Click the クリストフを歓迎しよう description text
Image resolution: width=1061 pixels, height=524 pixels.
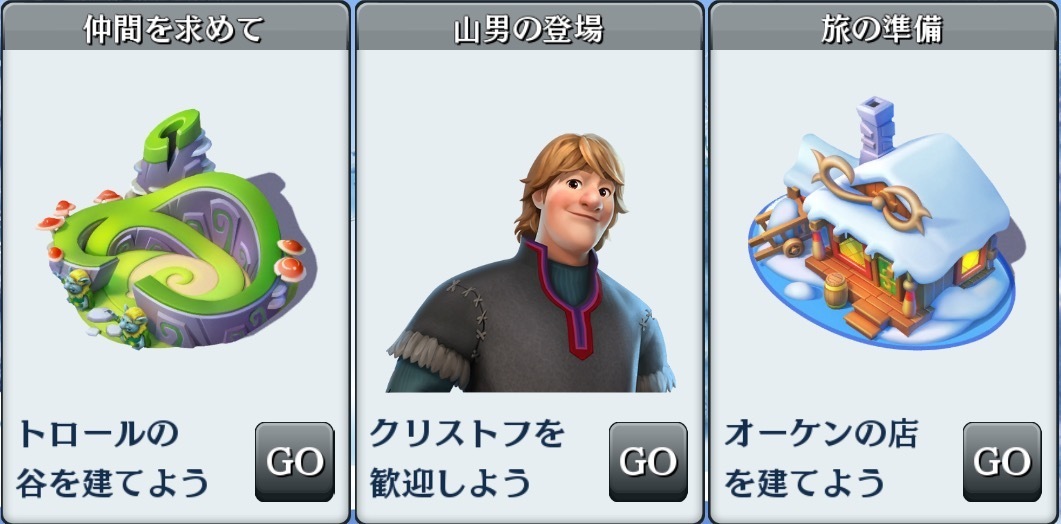(x=467, y=460)
